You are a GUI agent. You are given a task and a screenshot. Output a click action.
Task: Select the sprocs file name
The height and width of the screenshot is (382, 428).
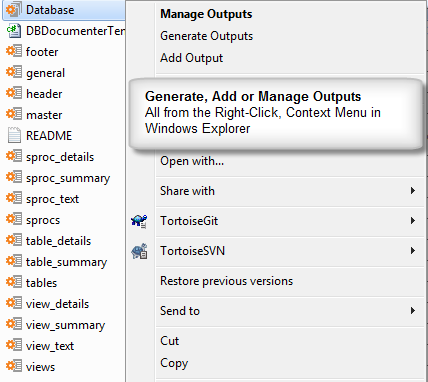point(43,220)
